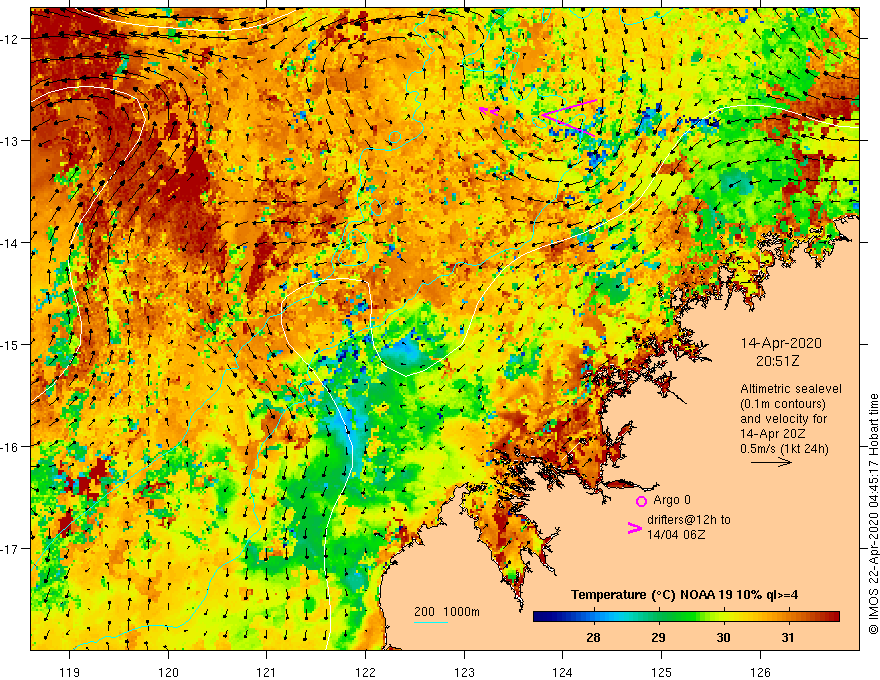Click the 'Altimetric sealevel' text
The image size is (880, 680).
point(791,388)
